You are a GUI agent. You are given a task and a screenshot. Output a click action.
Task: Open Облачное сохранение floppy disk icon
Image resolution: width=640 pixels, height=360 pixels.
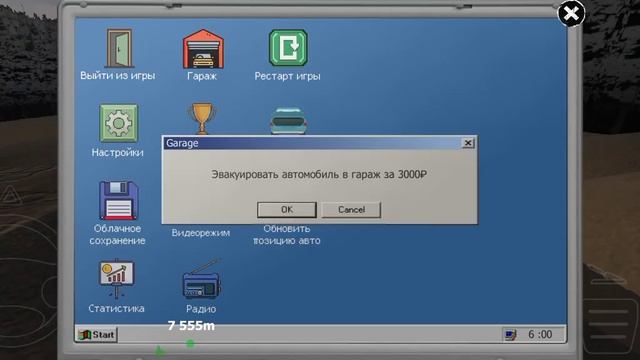[x=119, y=200]
